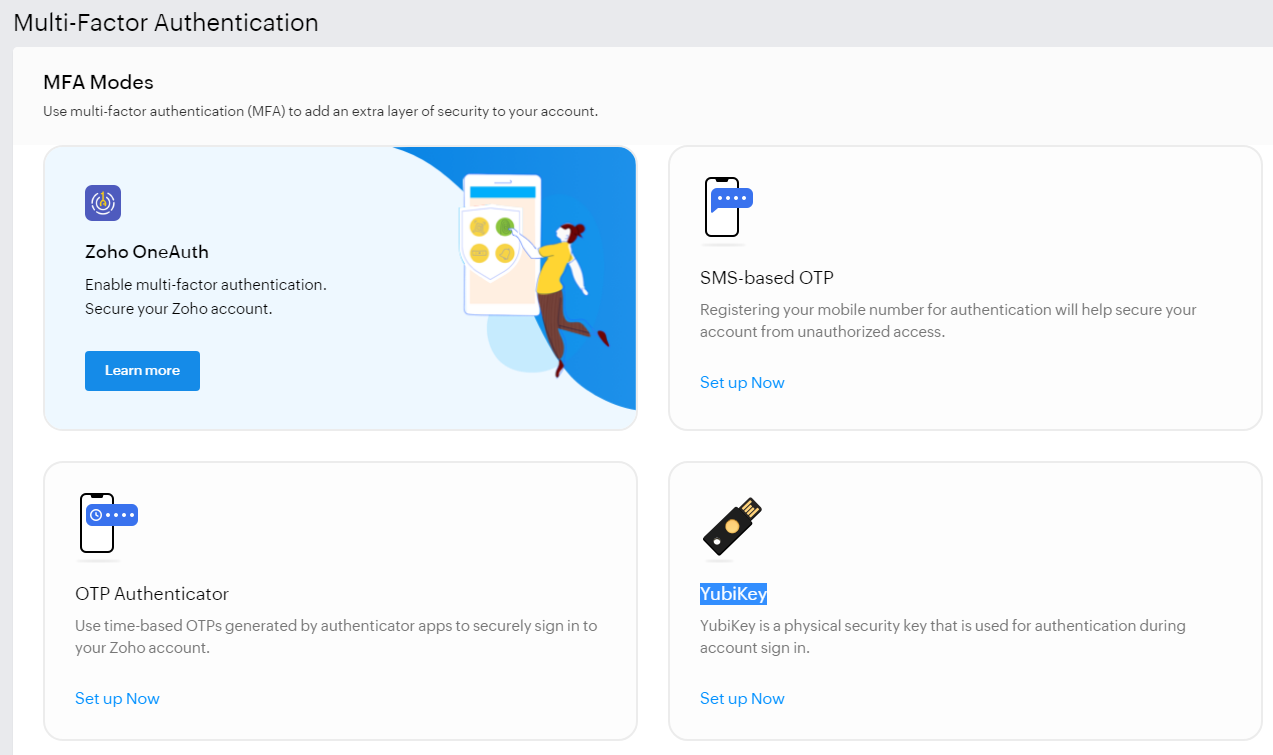The height and width of the screenshot is (755, 1273).
Task: Click the 'Secure your Zoho account.' text
Action: [179, 309]
